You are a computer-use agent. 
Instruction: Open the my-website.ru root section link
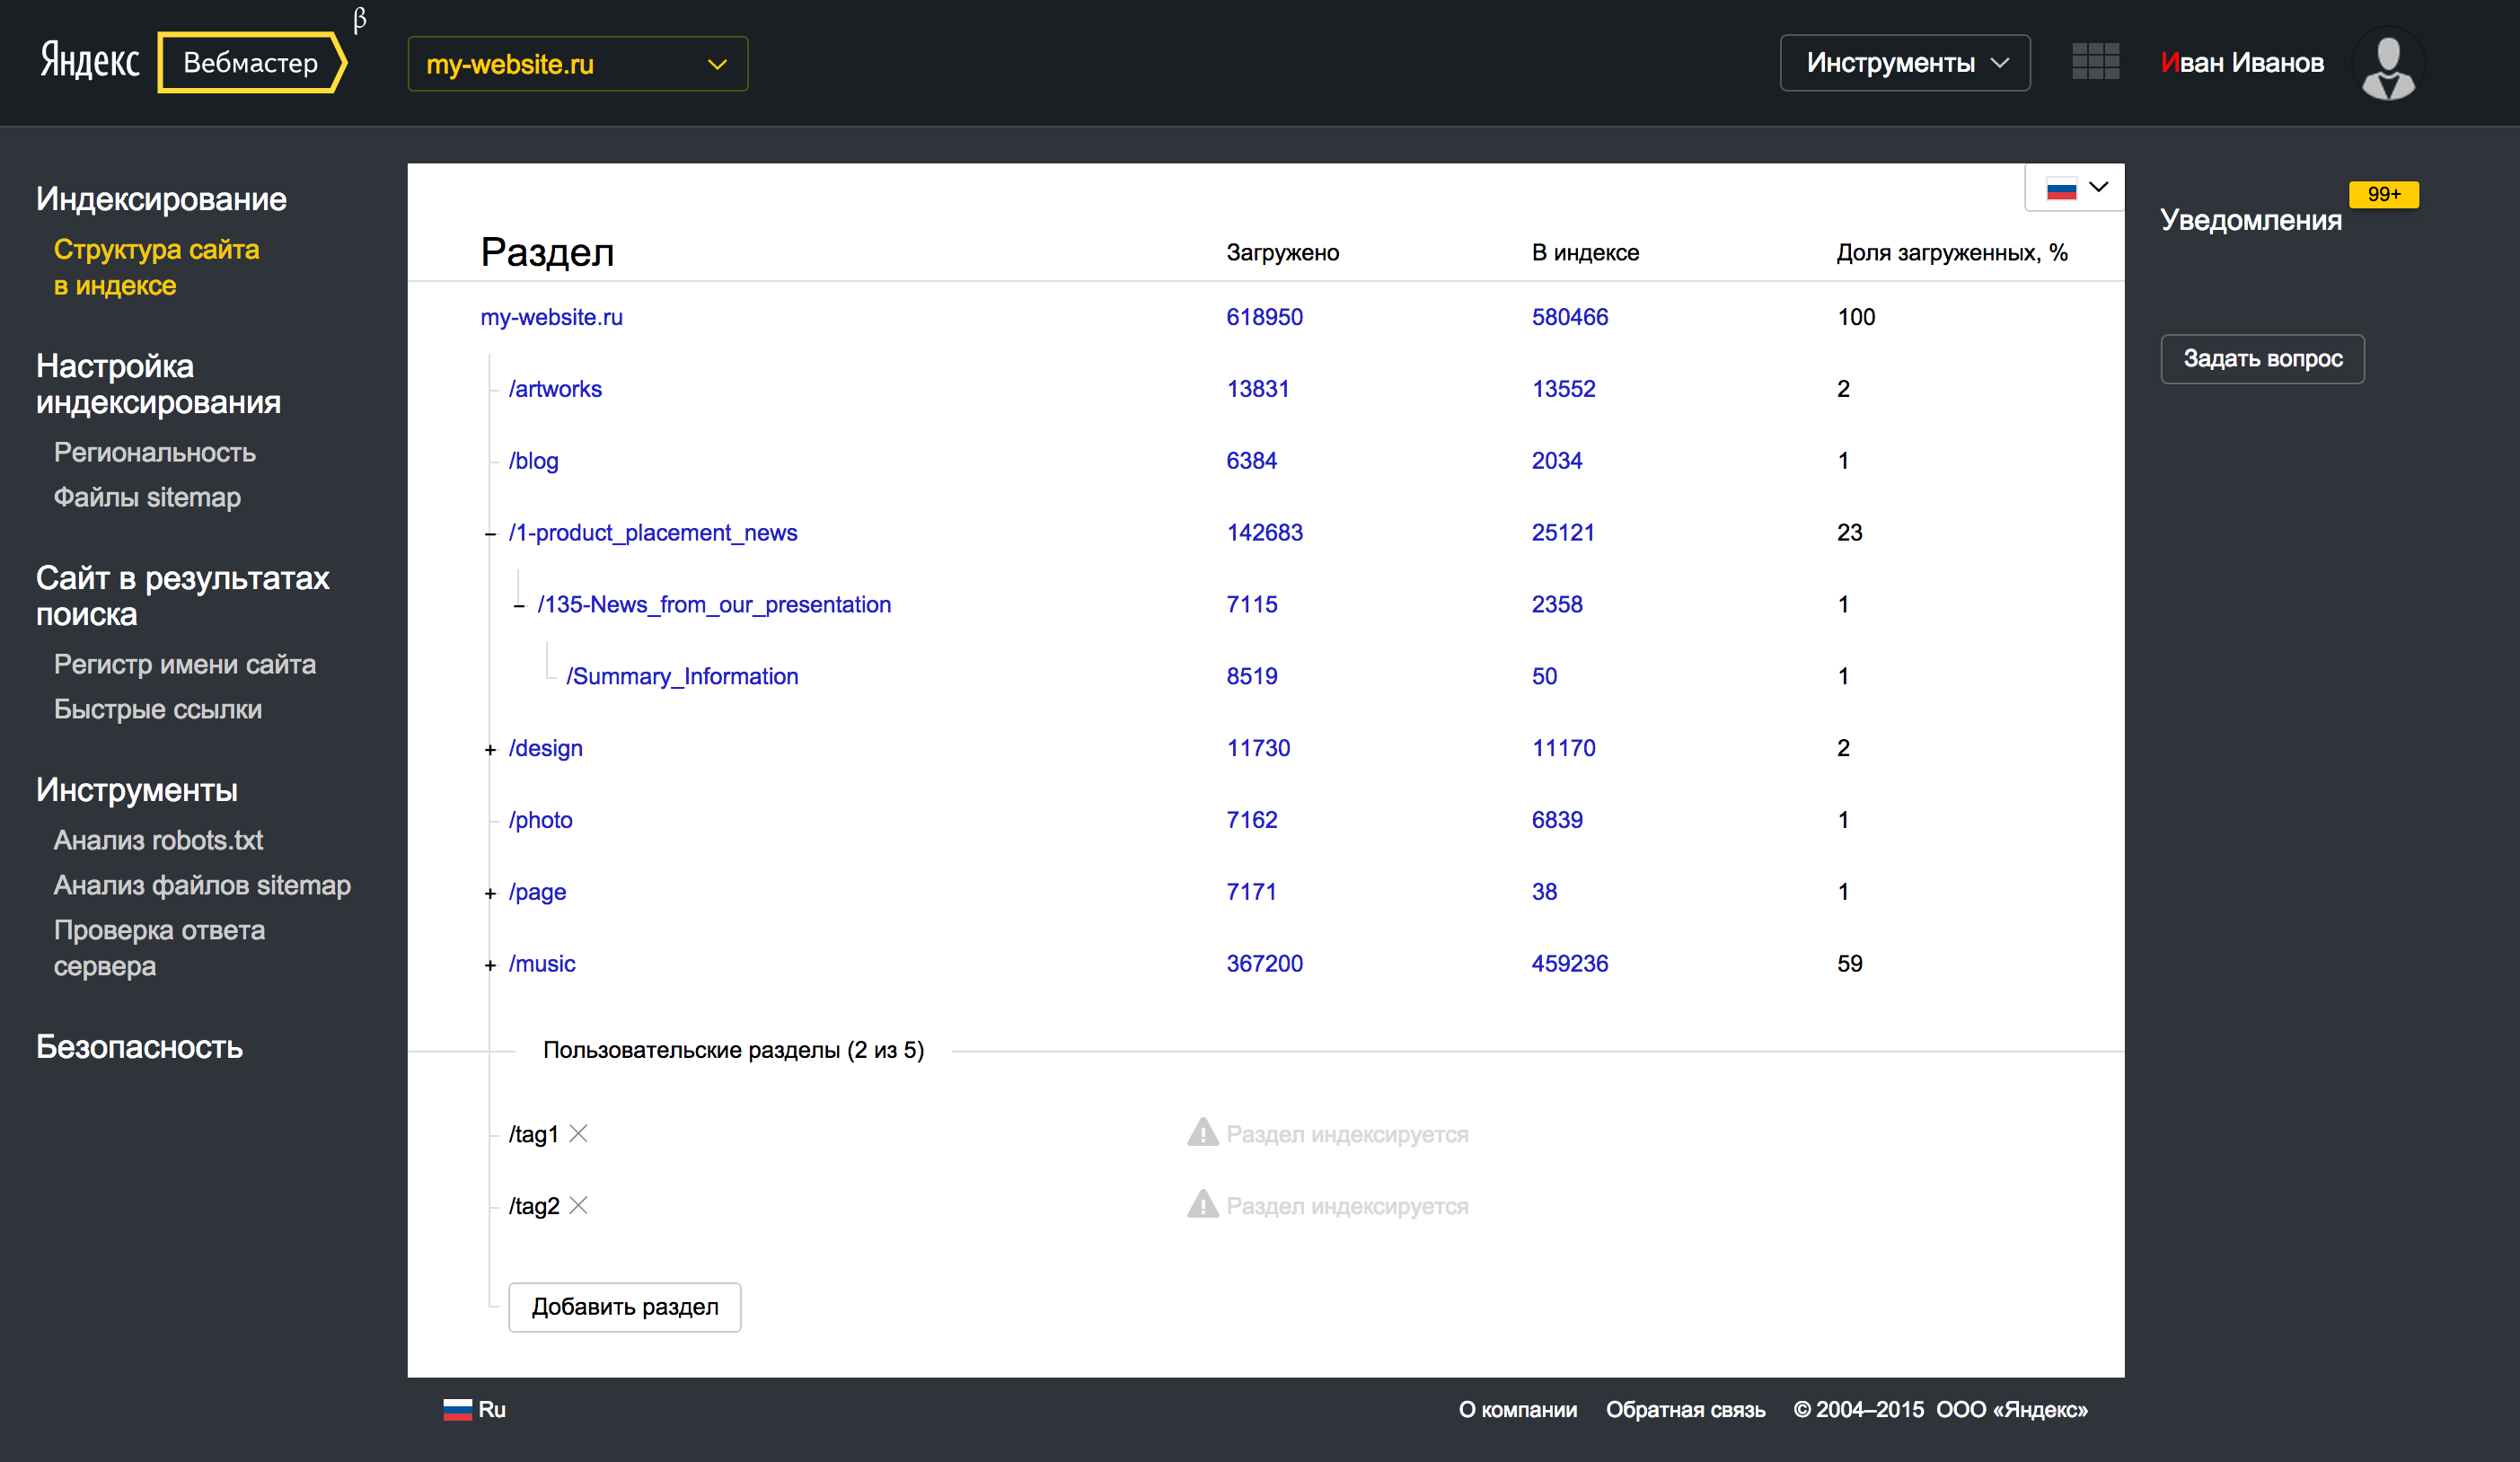(551, 317)
